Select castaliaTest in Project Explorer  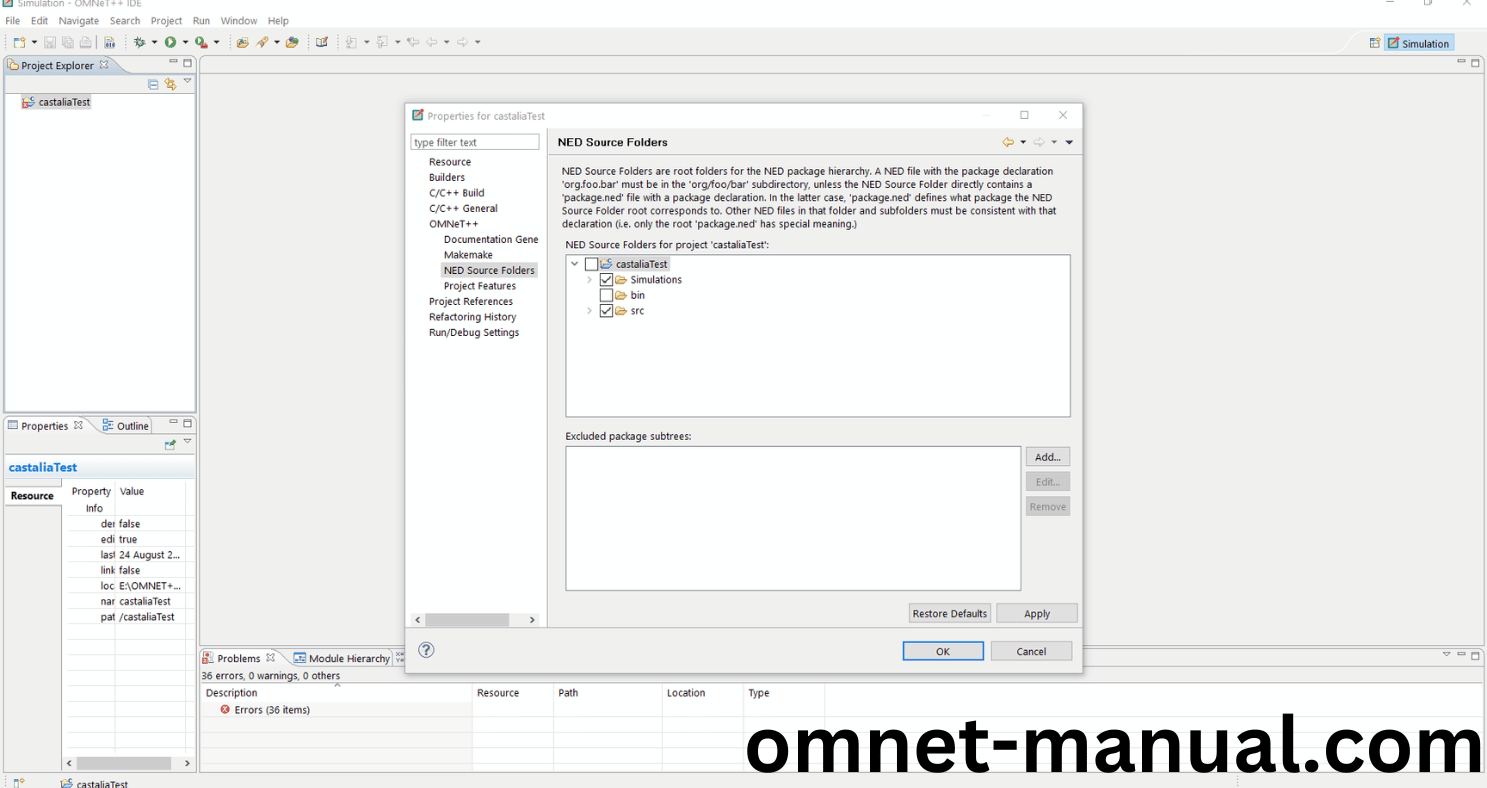pos(64,102)
